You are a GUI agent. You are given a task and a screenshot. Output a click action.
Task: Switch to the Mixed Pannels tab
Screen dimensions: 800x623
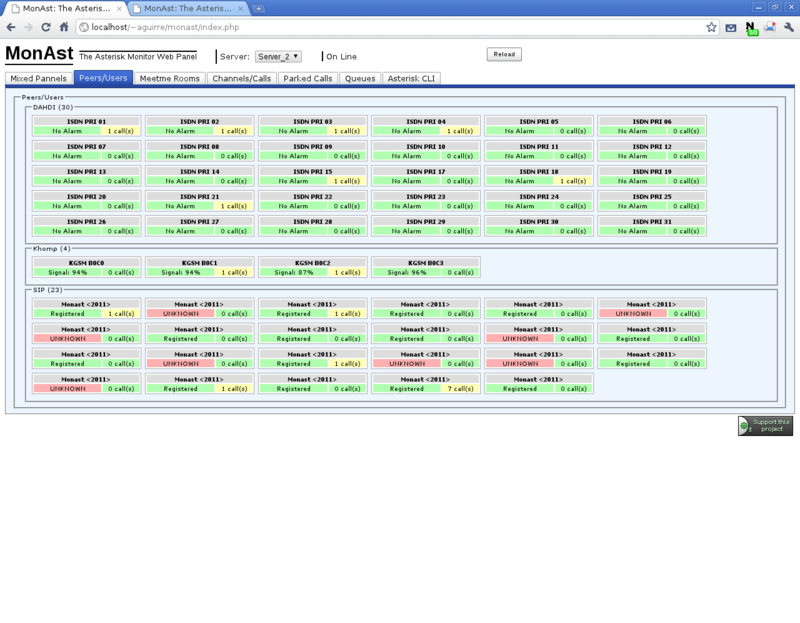tap(39, 78)
